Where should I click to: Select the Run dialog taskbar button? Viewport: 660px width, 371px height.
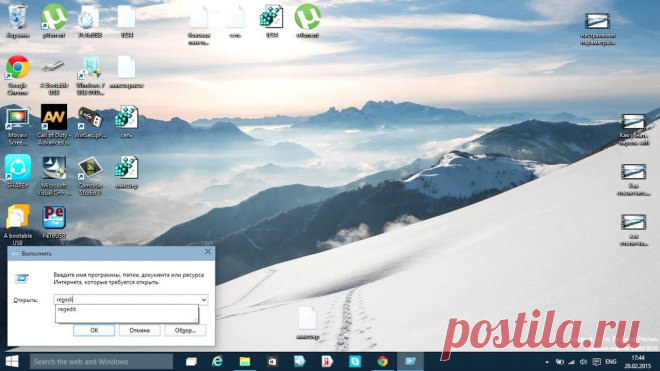(x=410, y=361)
